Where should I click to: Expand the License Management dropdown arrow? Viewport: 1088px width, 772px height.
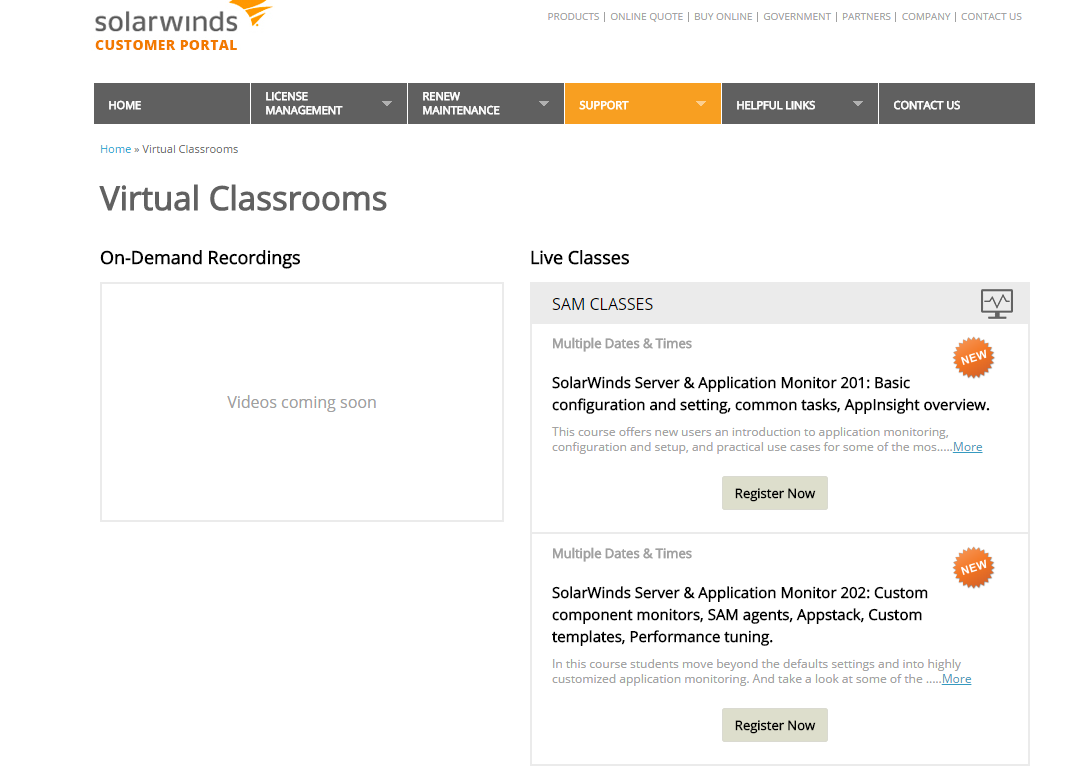(387, 103)
